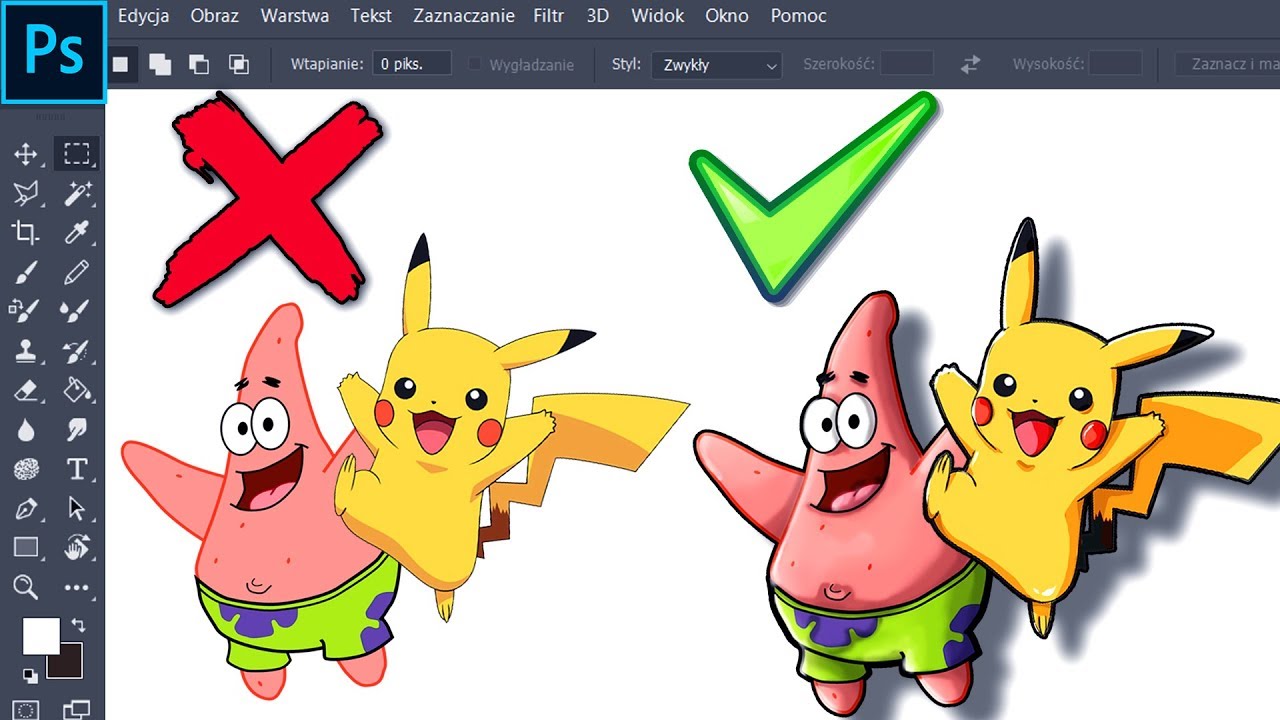Choose Add to selection mode

[x=160, y=65]
